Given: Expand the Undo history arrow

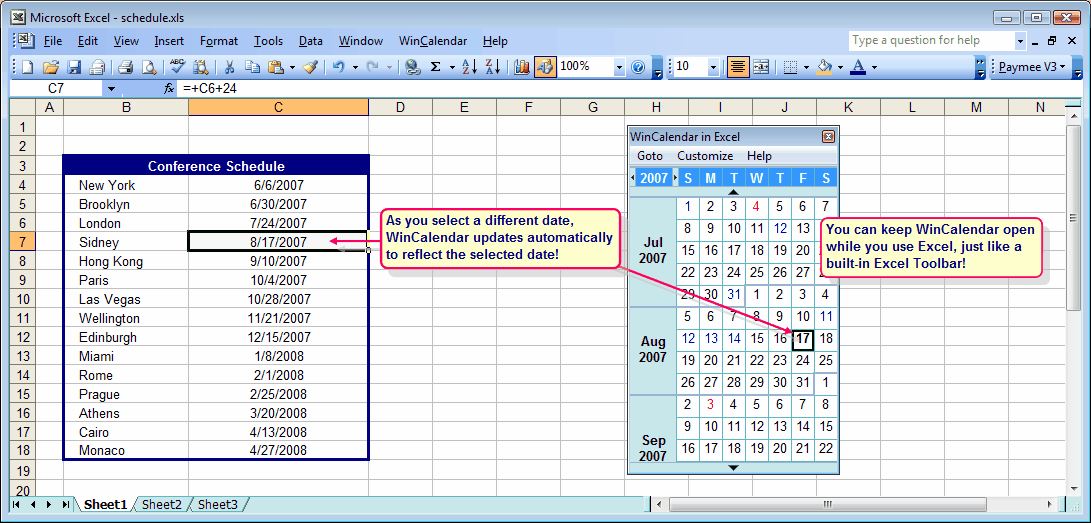Looking at the screenshot, I should [x=355, y=67].
